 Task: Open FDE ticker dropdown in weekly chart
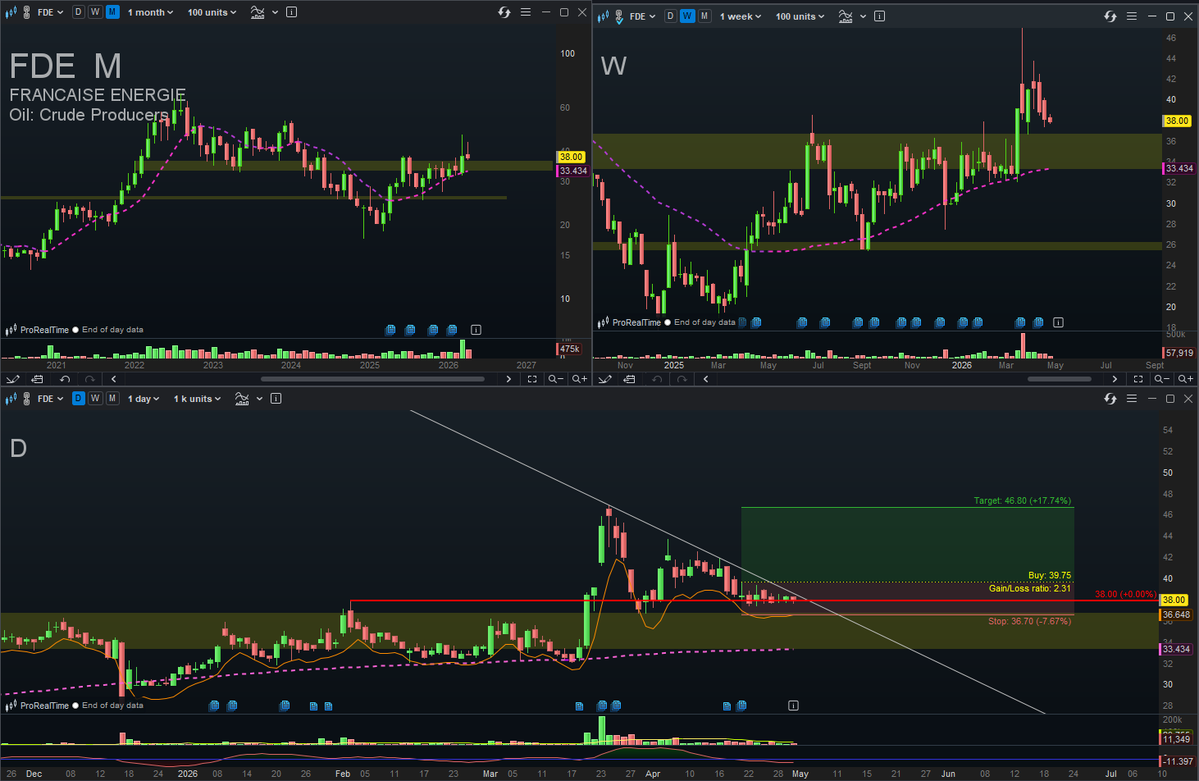[x=642, y=16]
